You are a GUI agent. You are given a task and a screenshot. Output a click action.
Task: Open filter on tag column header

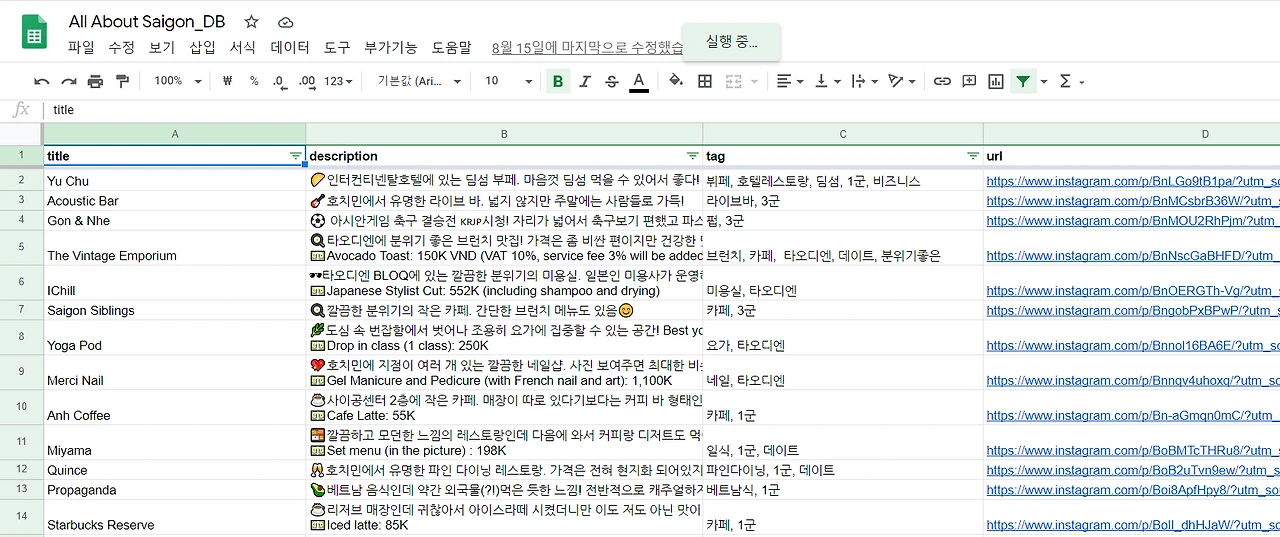pos(973,156)
